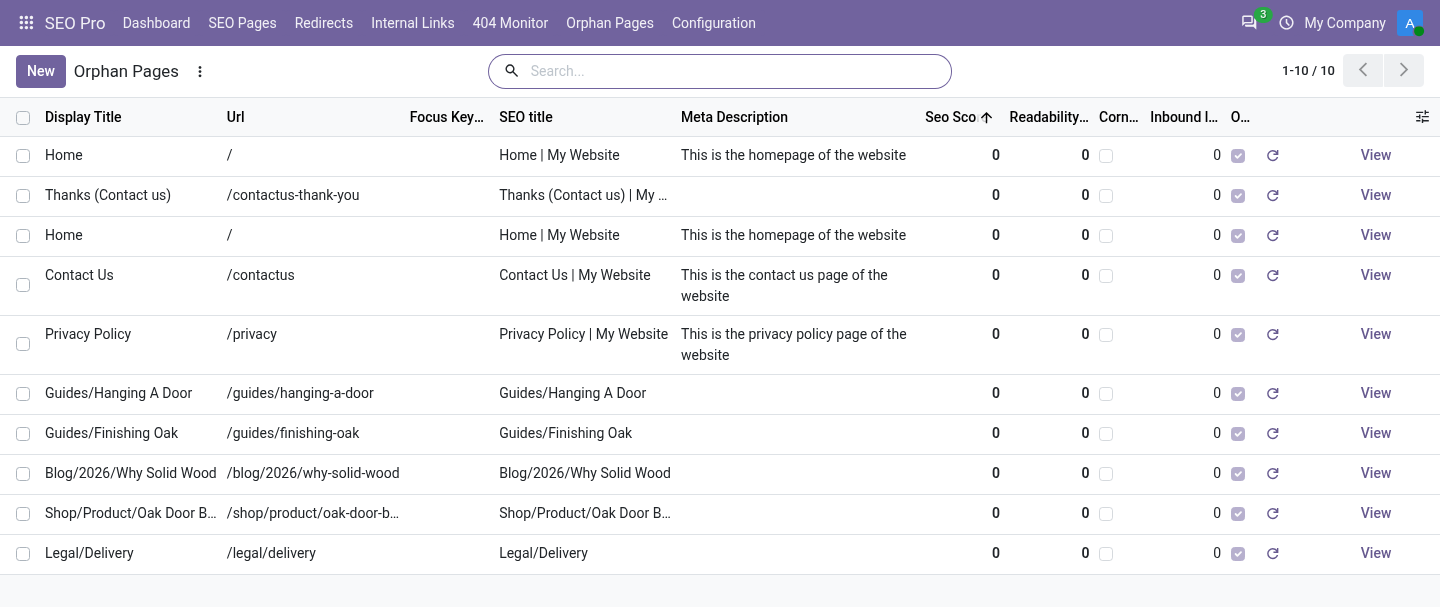
Task: Open the optional columns settings icon
Action: pos(1423,117)
